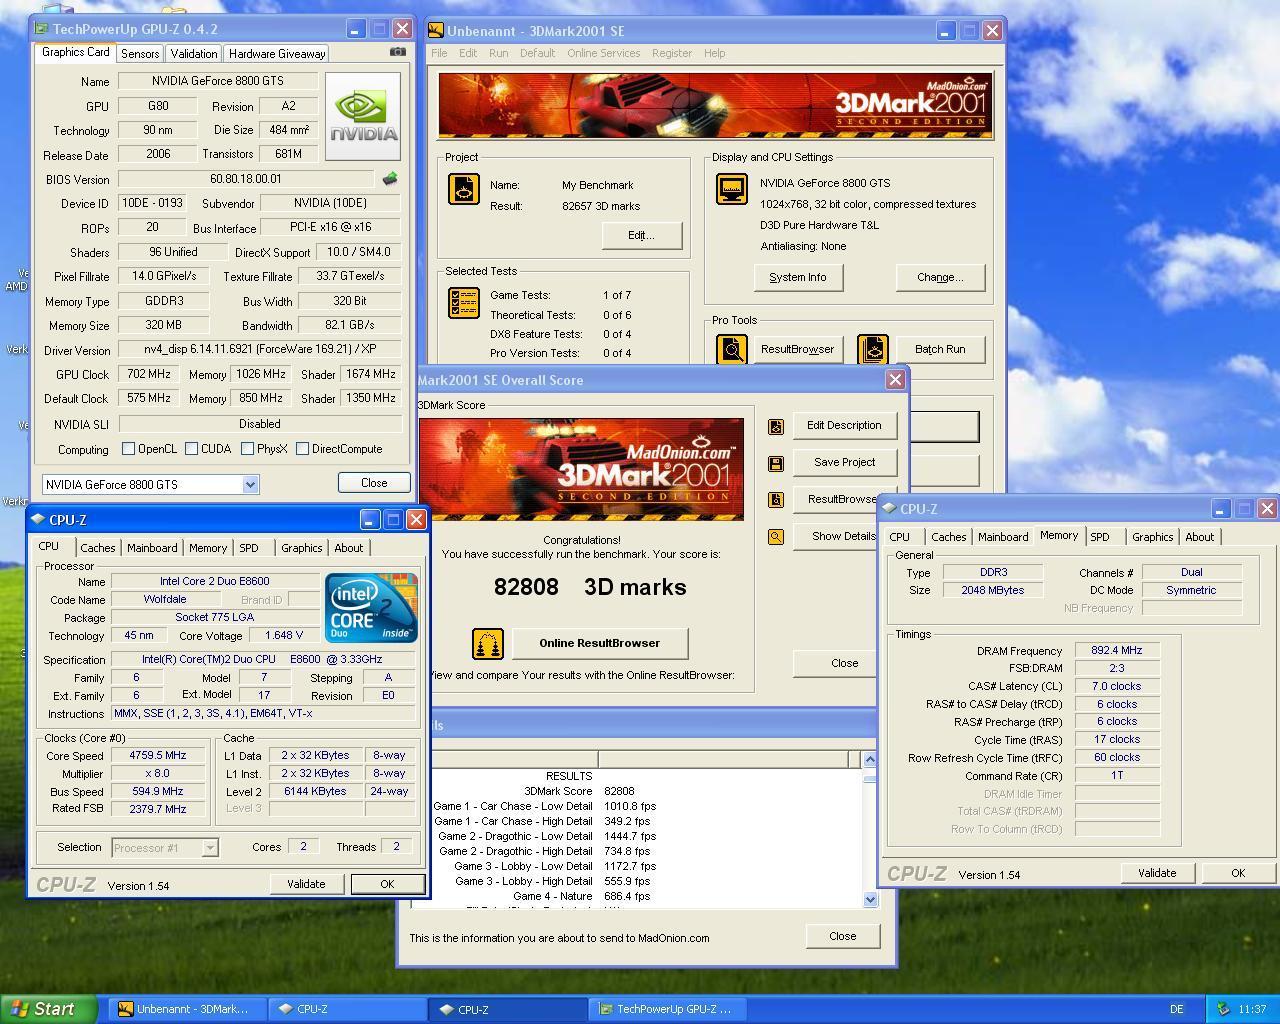
Task: Click the Project benchmark icon in 3DMark
Action: 463,189
